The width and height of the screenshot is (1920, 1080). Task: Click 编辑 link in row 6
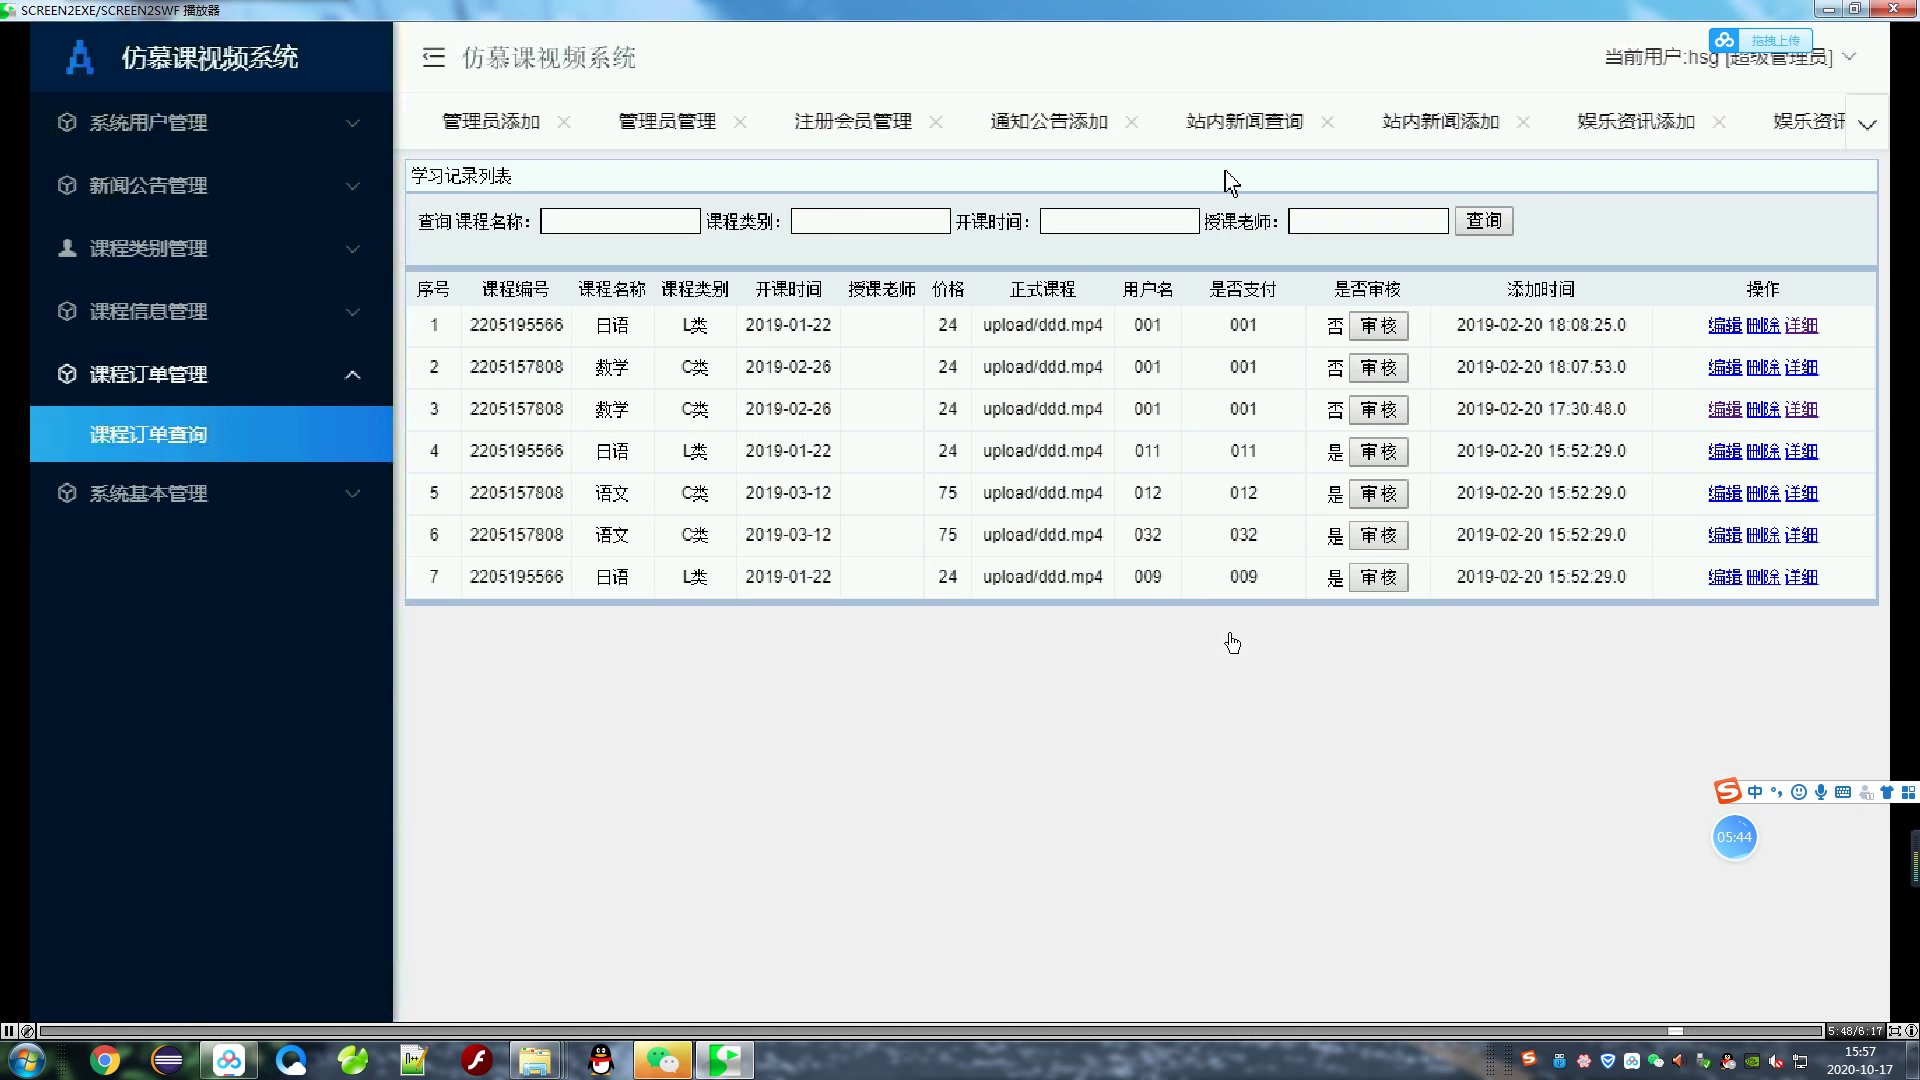(1725, 535)
